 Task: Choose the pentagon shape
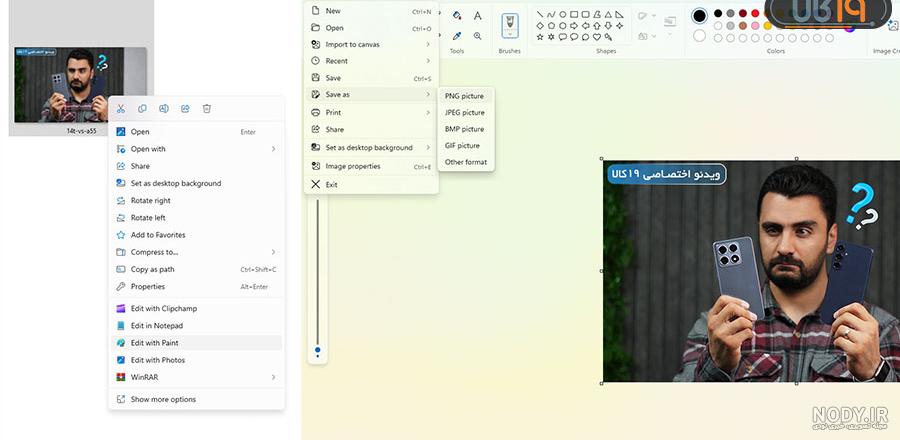point(551,26)
